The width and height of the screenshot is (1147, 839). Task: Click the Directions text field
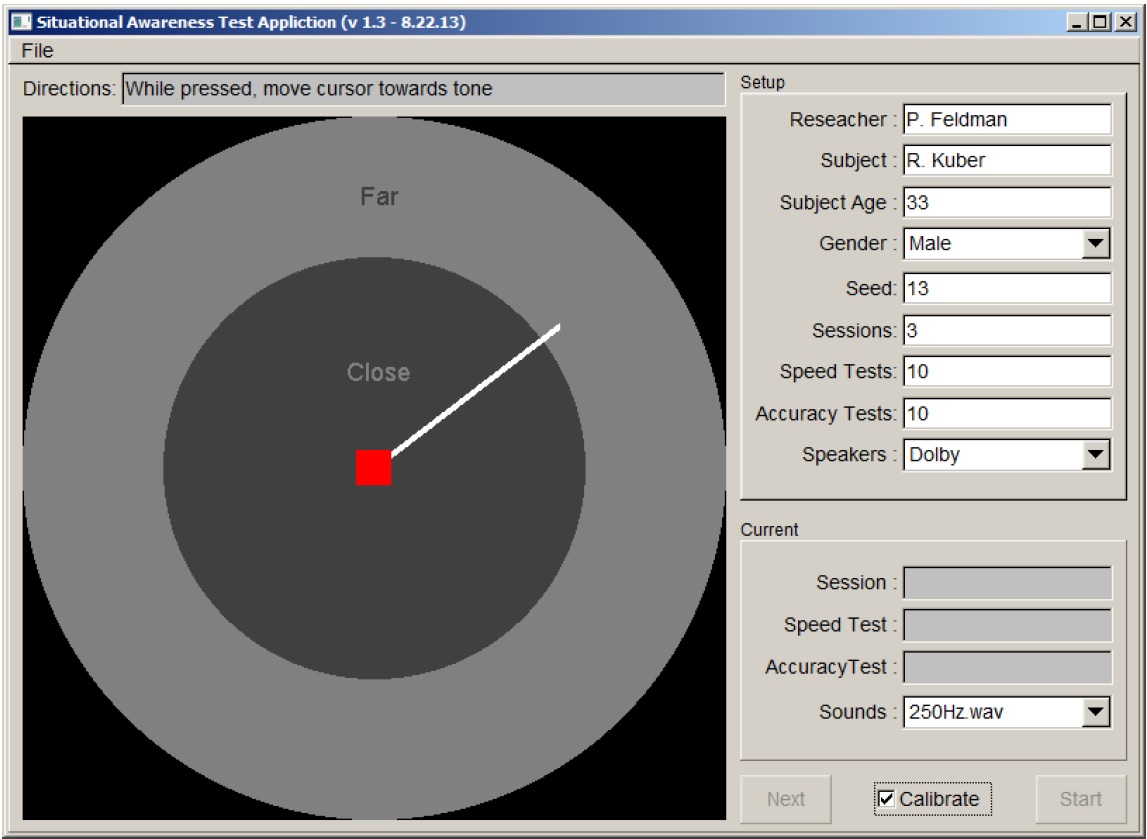424,89
